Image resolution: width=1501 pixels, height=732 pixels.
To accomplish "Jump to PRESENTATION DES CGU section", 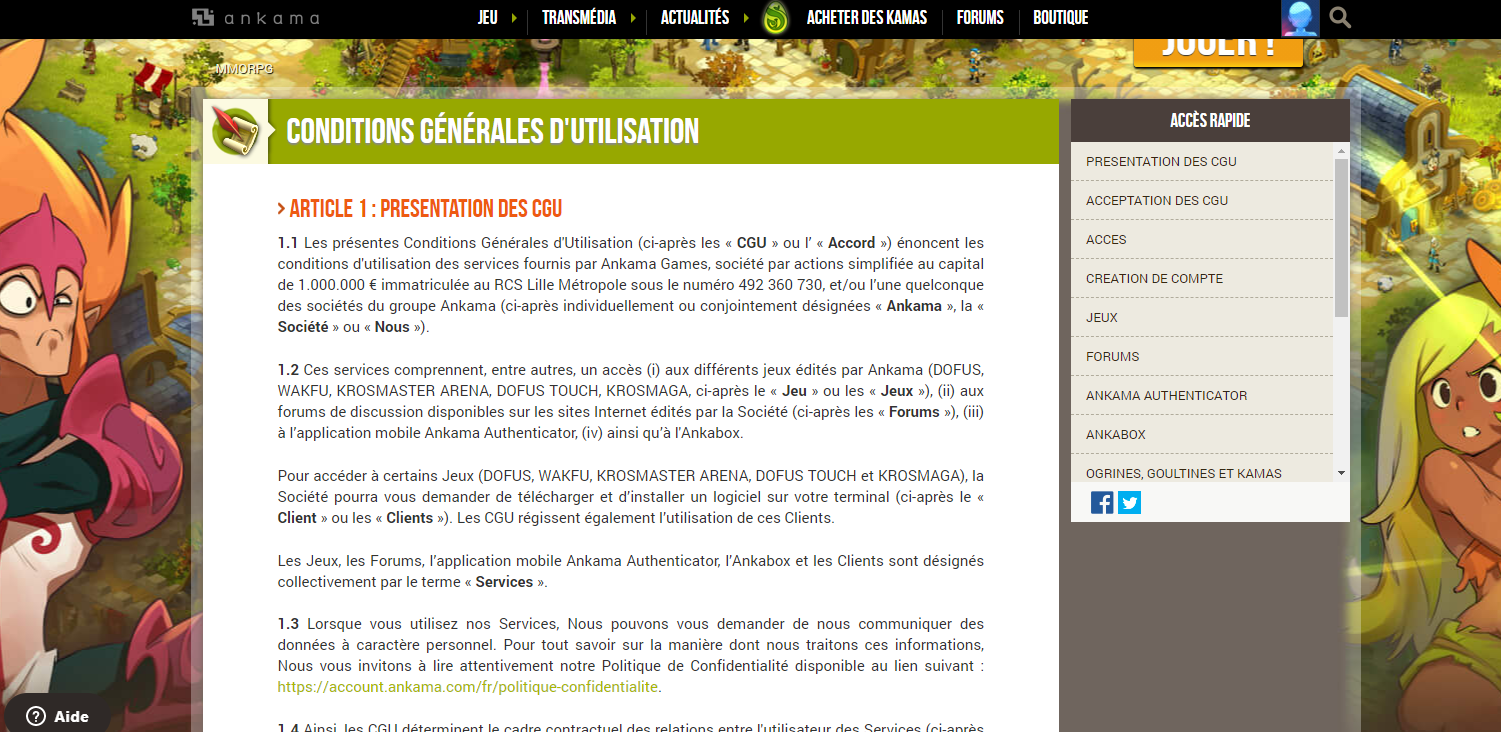I will point(1202,161).
